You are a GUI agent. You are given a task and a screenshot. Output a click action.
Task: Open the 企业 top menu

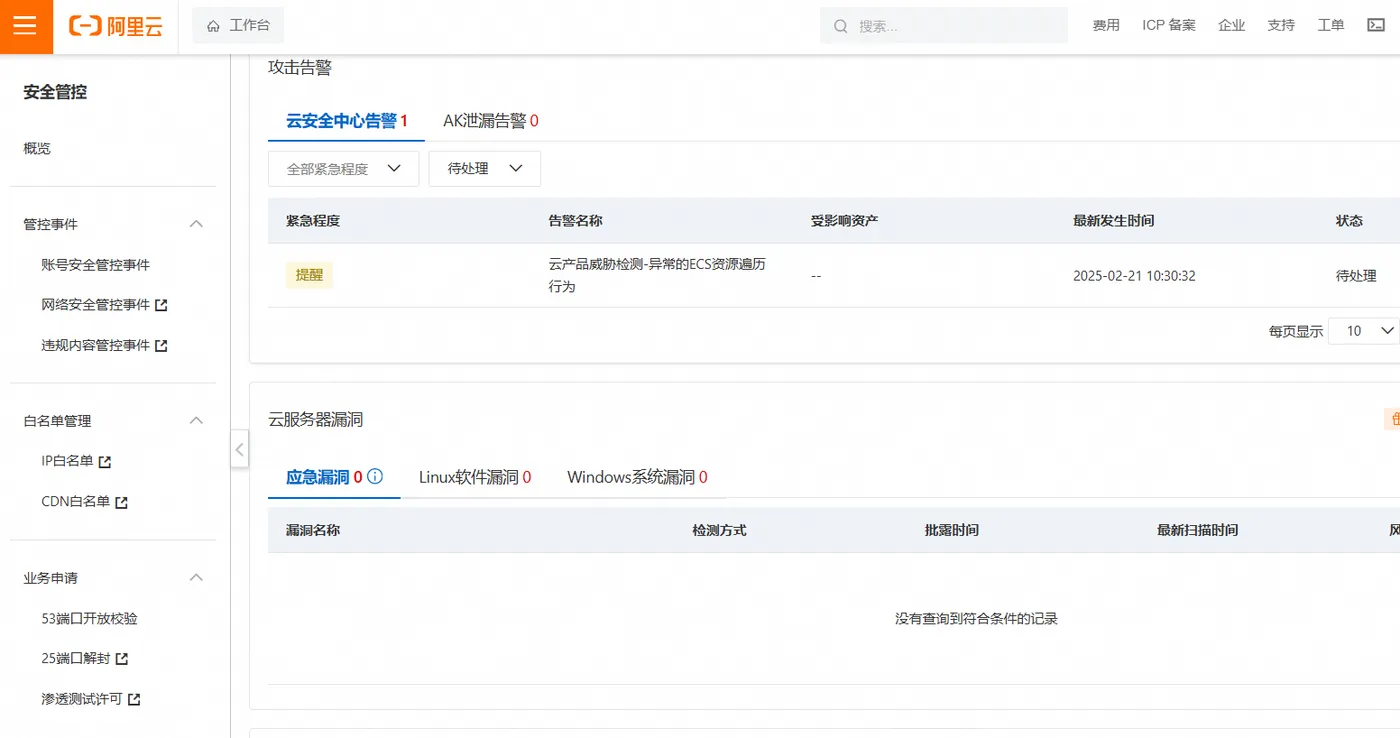[1232, 26]
